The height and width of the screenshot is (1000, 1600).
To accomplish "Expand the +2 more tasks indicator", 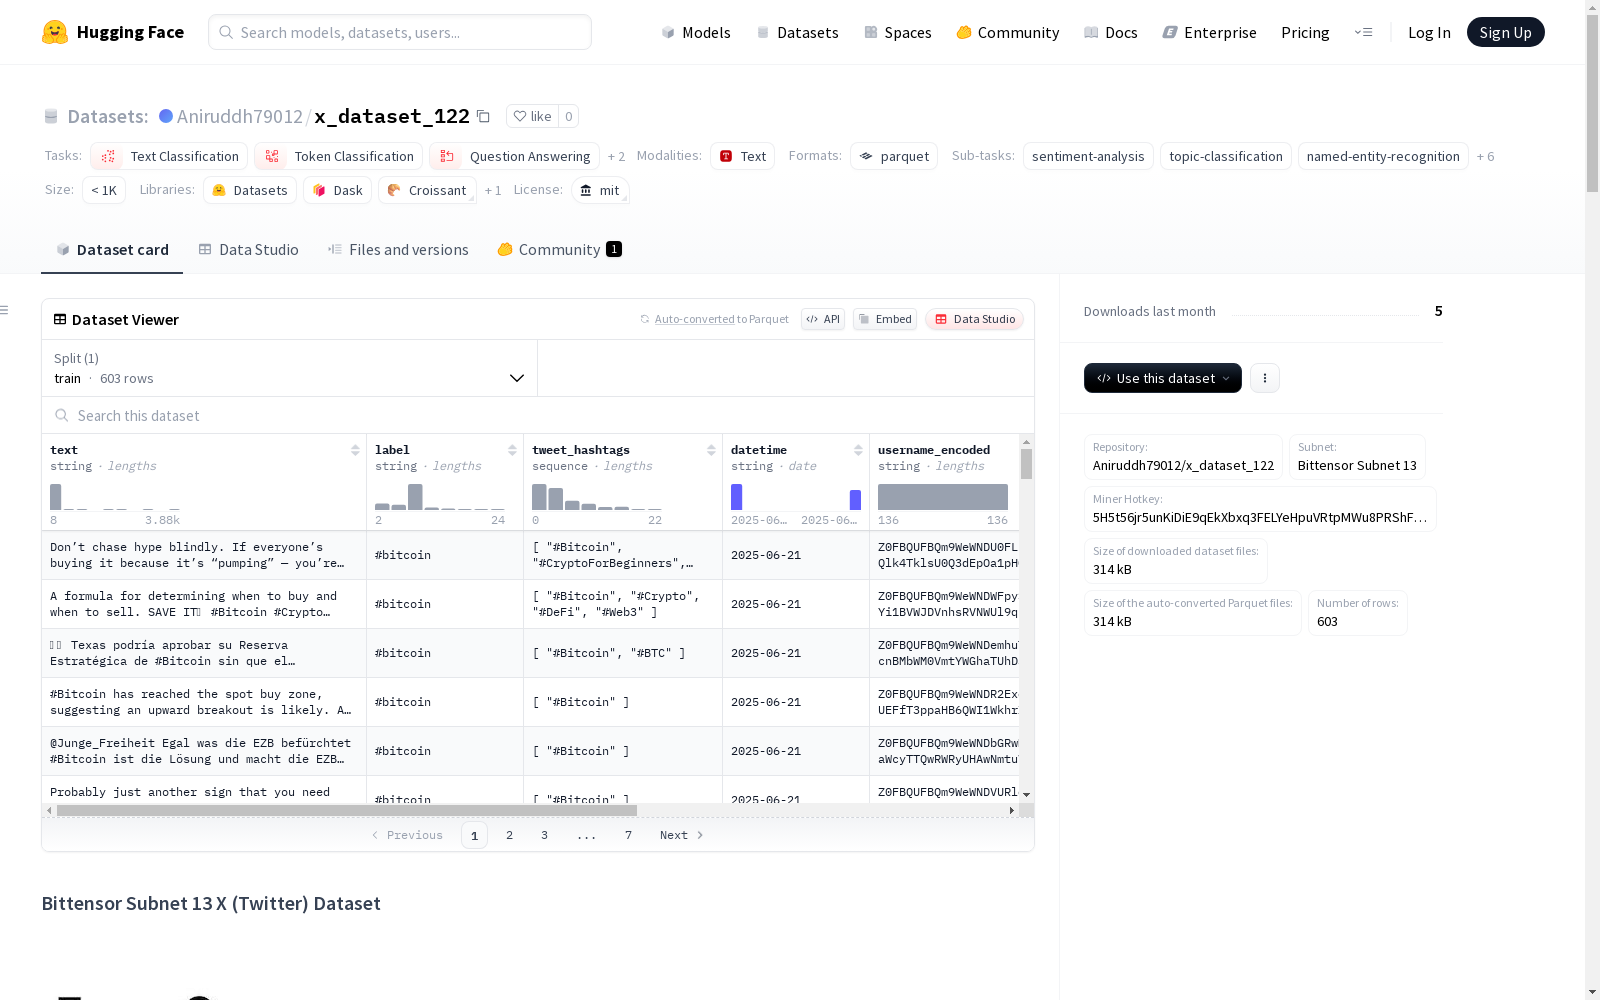I will click(616, 157).
